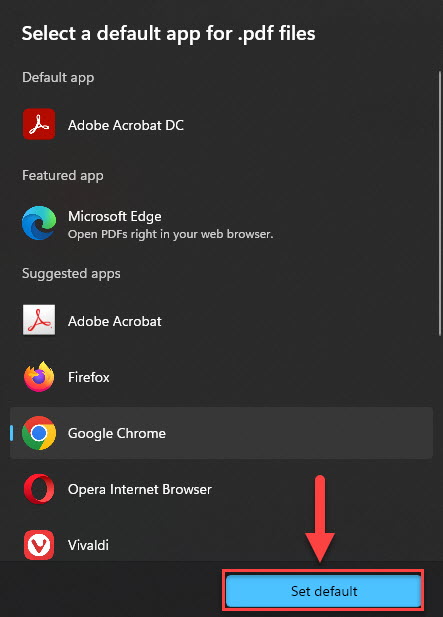Click the Firefox logo icon
The width and height of the screenshot is (443, 617).
(39, 377)
